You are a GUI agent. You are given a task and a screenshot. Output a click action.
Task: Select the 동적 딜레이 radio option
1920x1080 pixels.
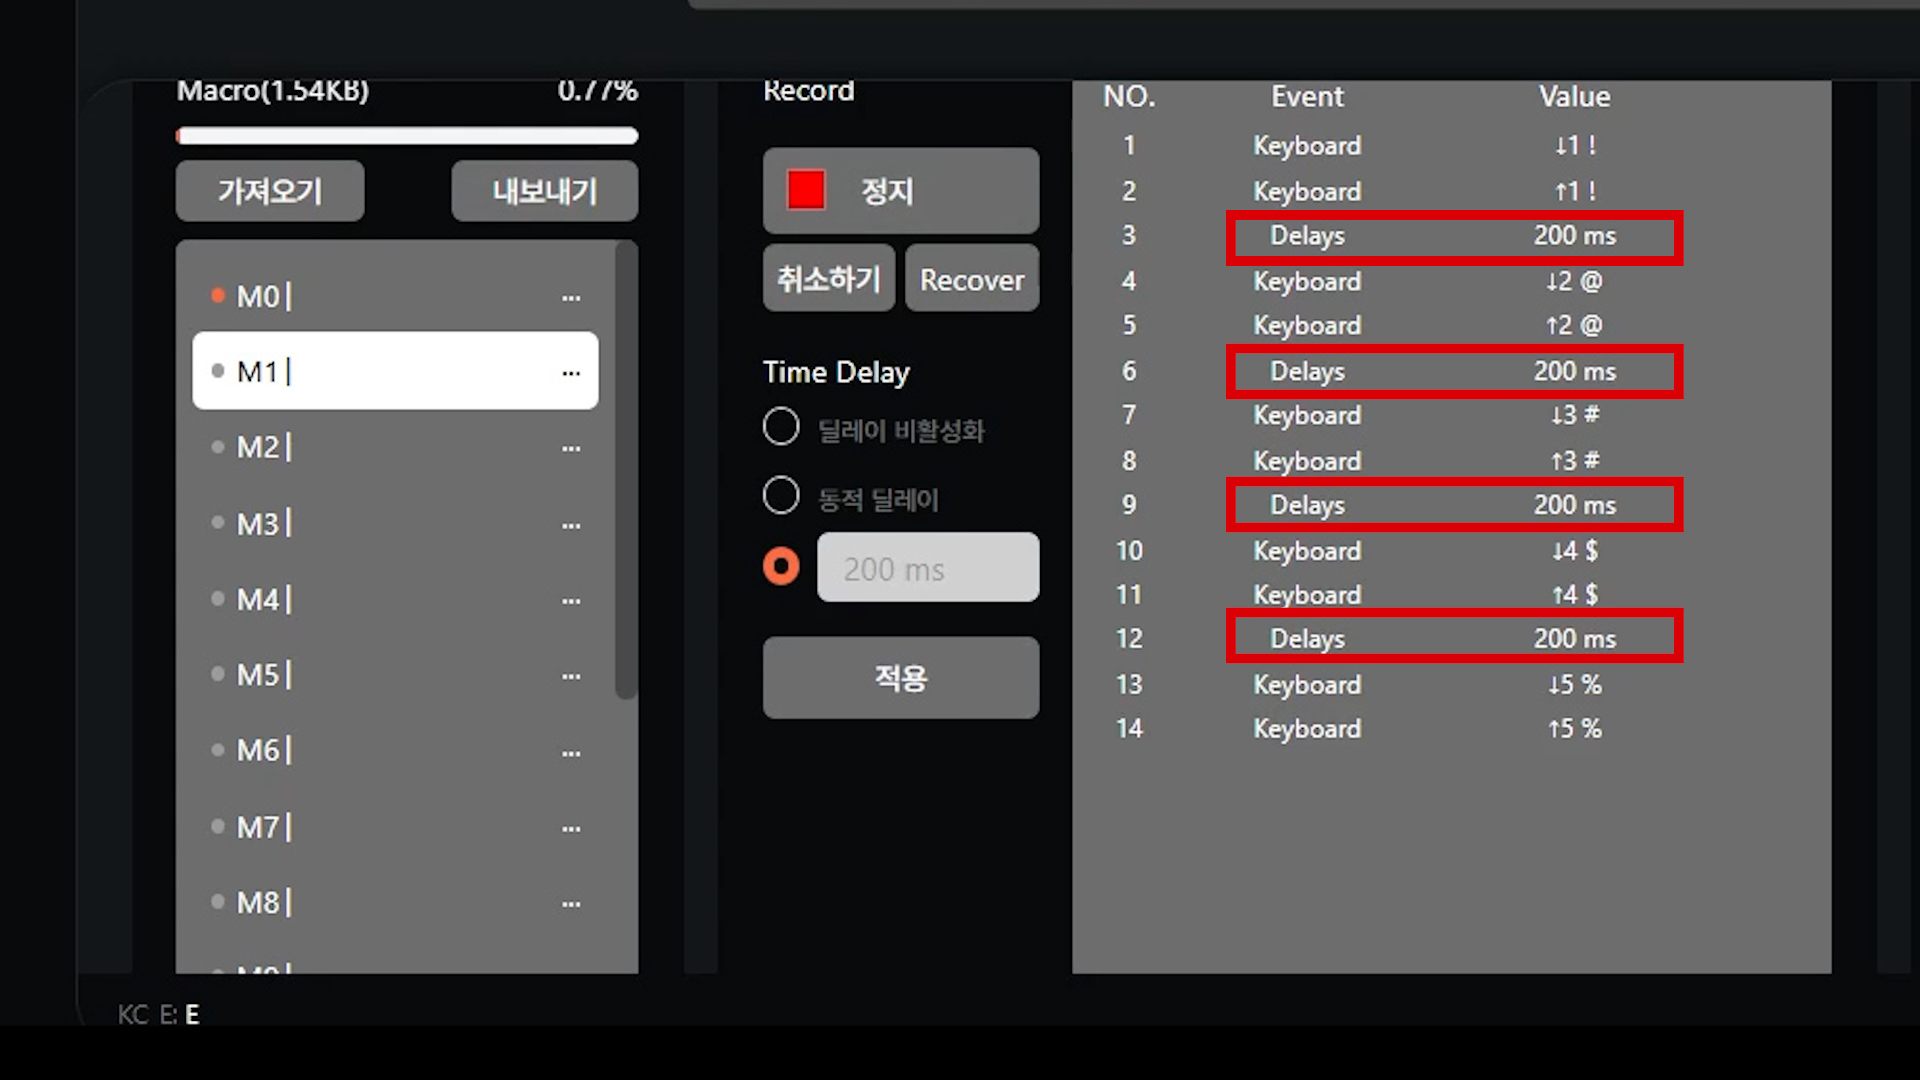781,496
